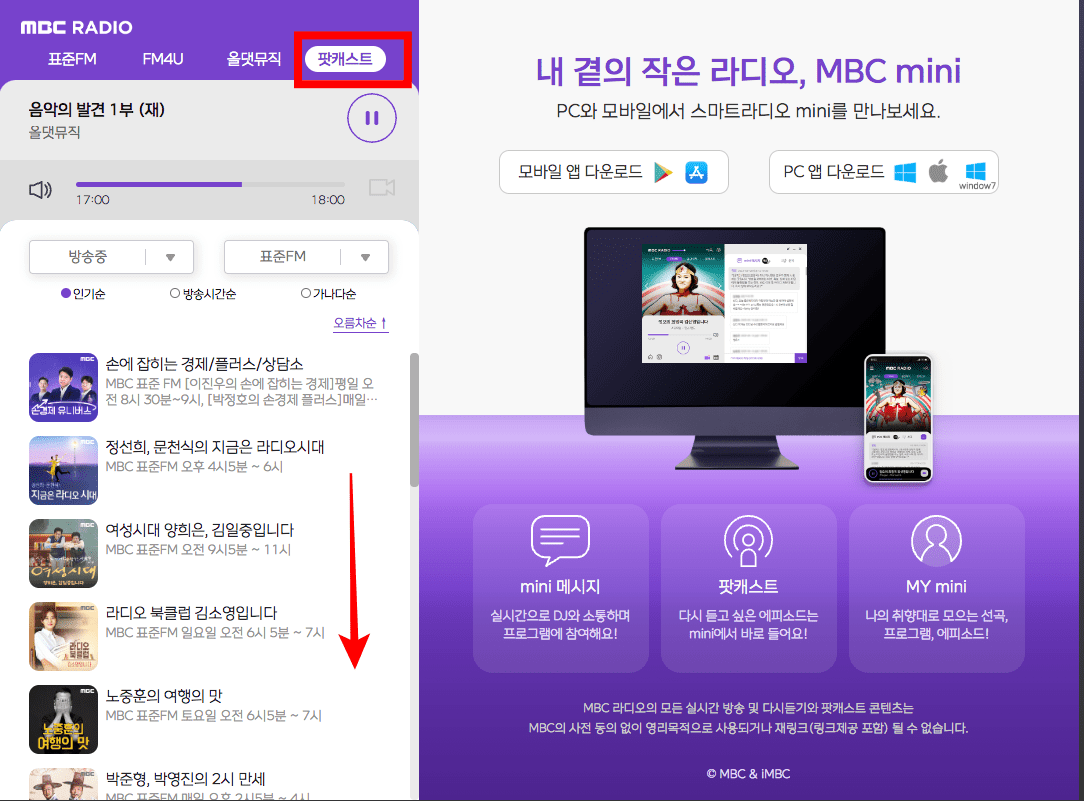
Task: Click the 올댓뮤직 label under now playing
Action: 55,132
